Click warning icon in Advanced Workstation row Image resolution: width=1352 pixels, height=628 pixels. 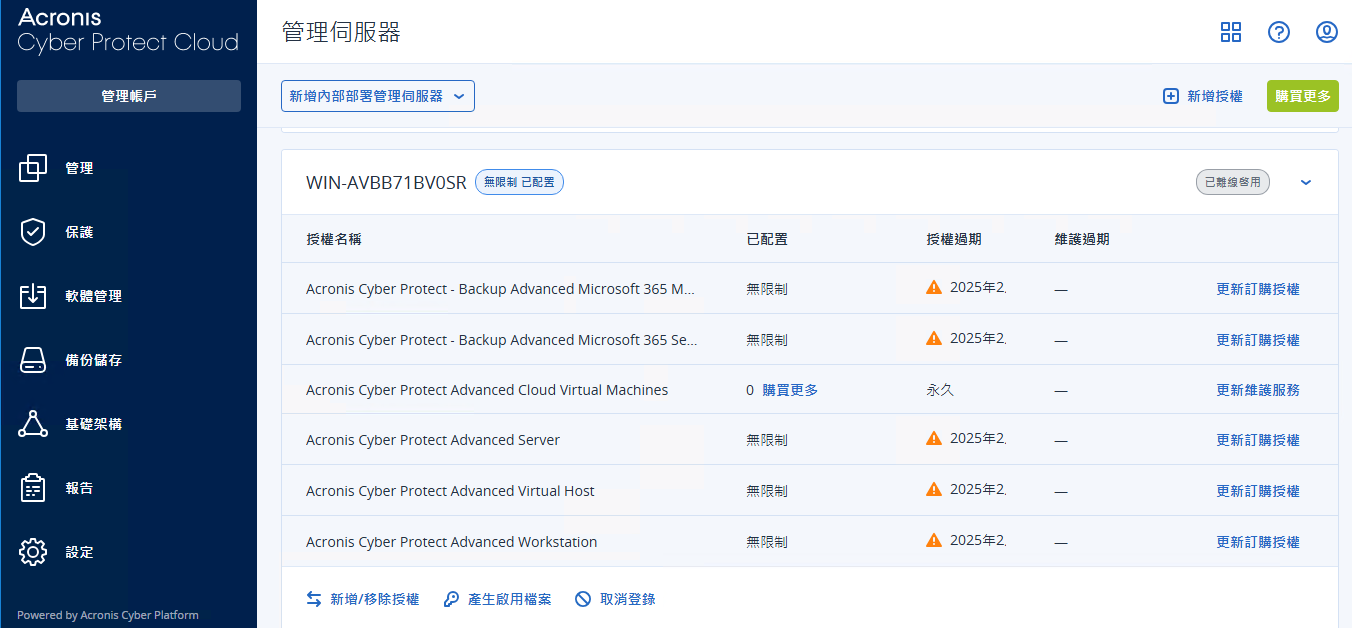pos(934,541)
